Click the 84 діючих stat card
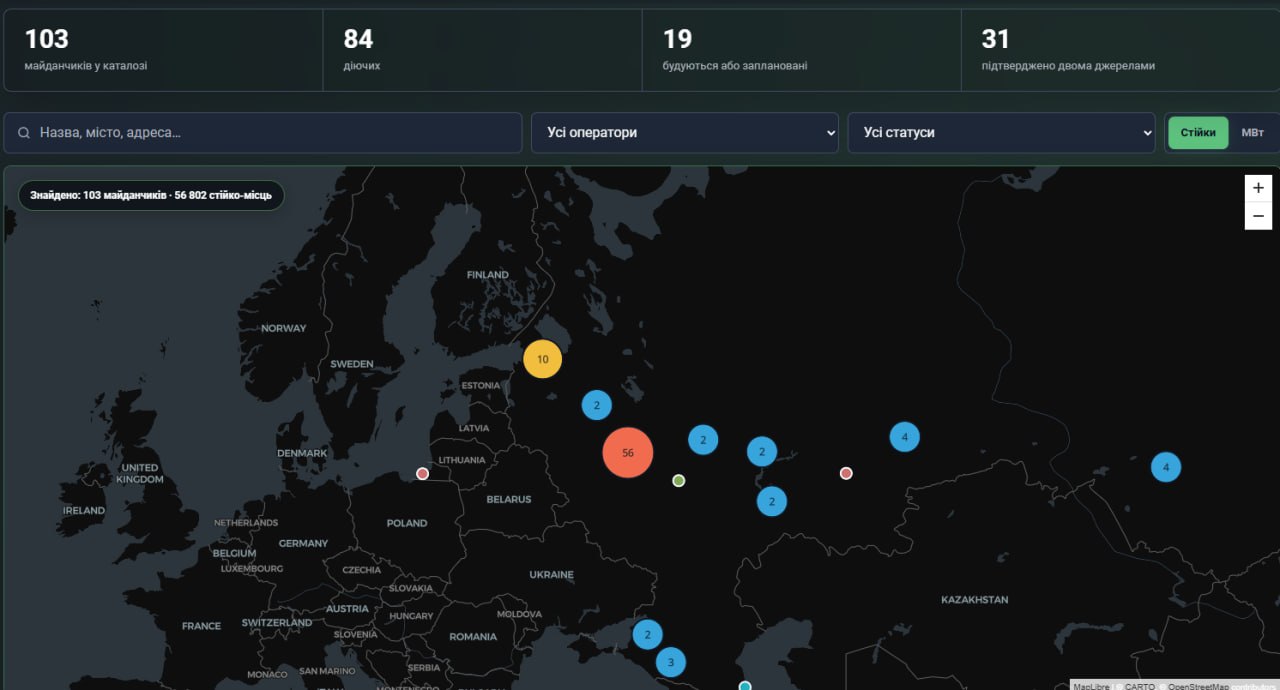Image resolution: width=1280 pixels, height=690 pixels. (482, 50)
